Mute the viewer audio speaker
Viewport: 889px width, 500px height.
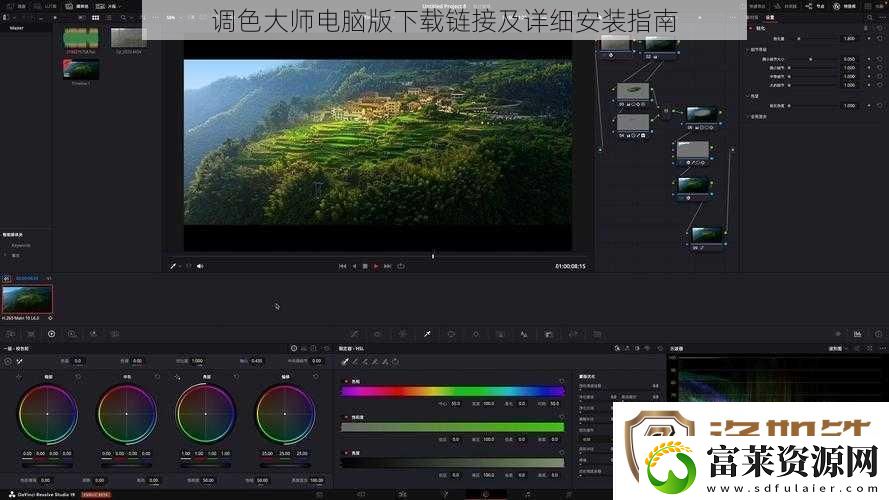200,266
